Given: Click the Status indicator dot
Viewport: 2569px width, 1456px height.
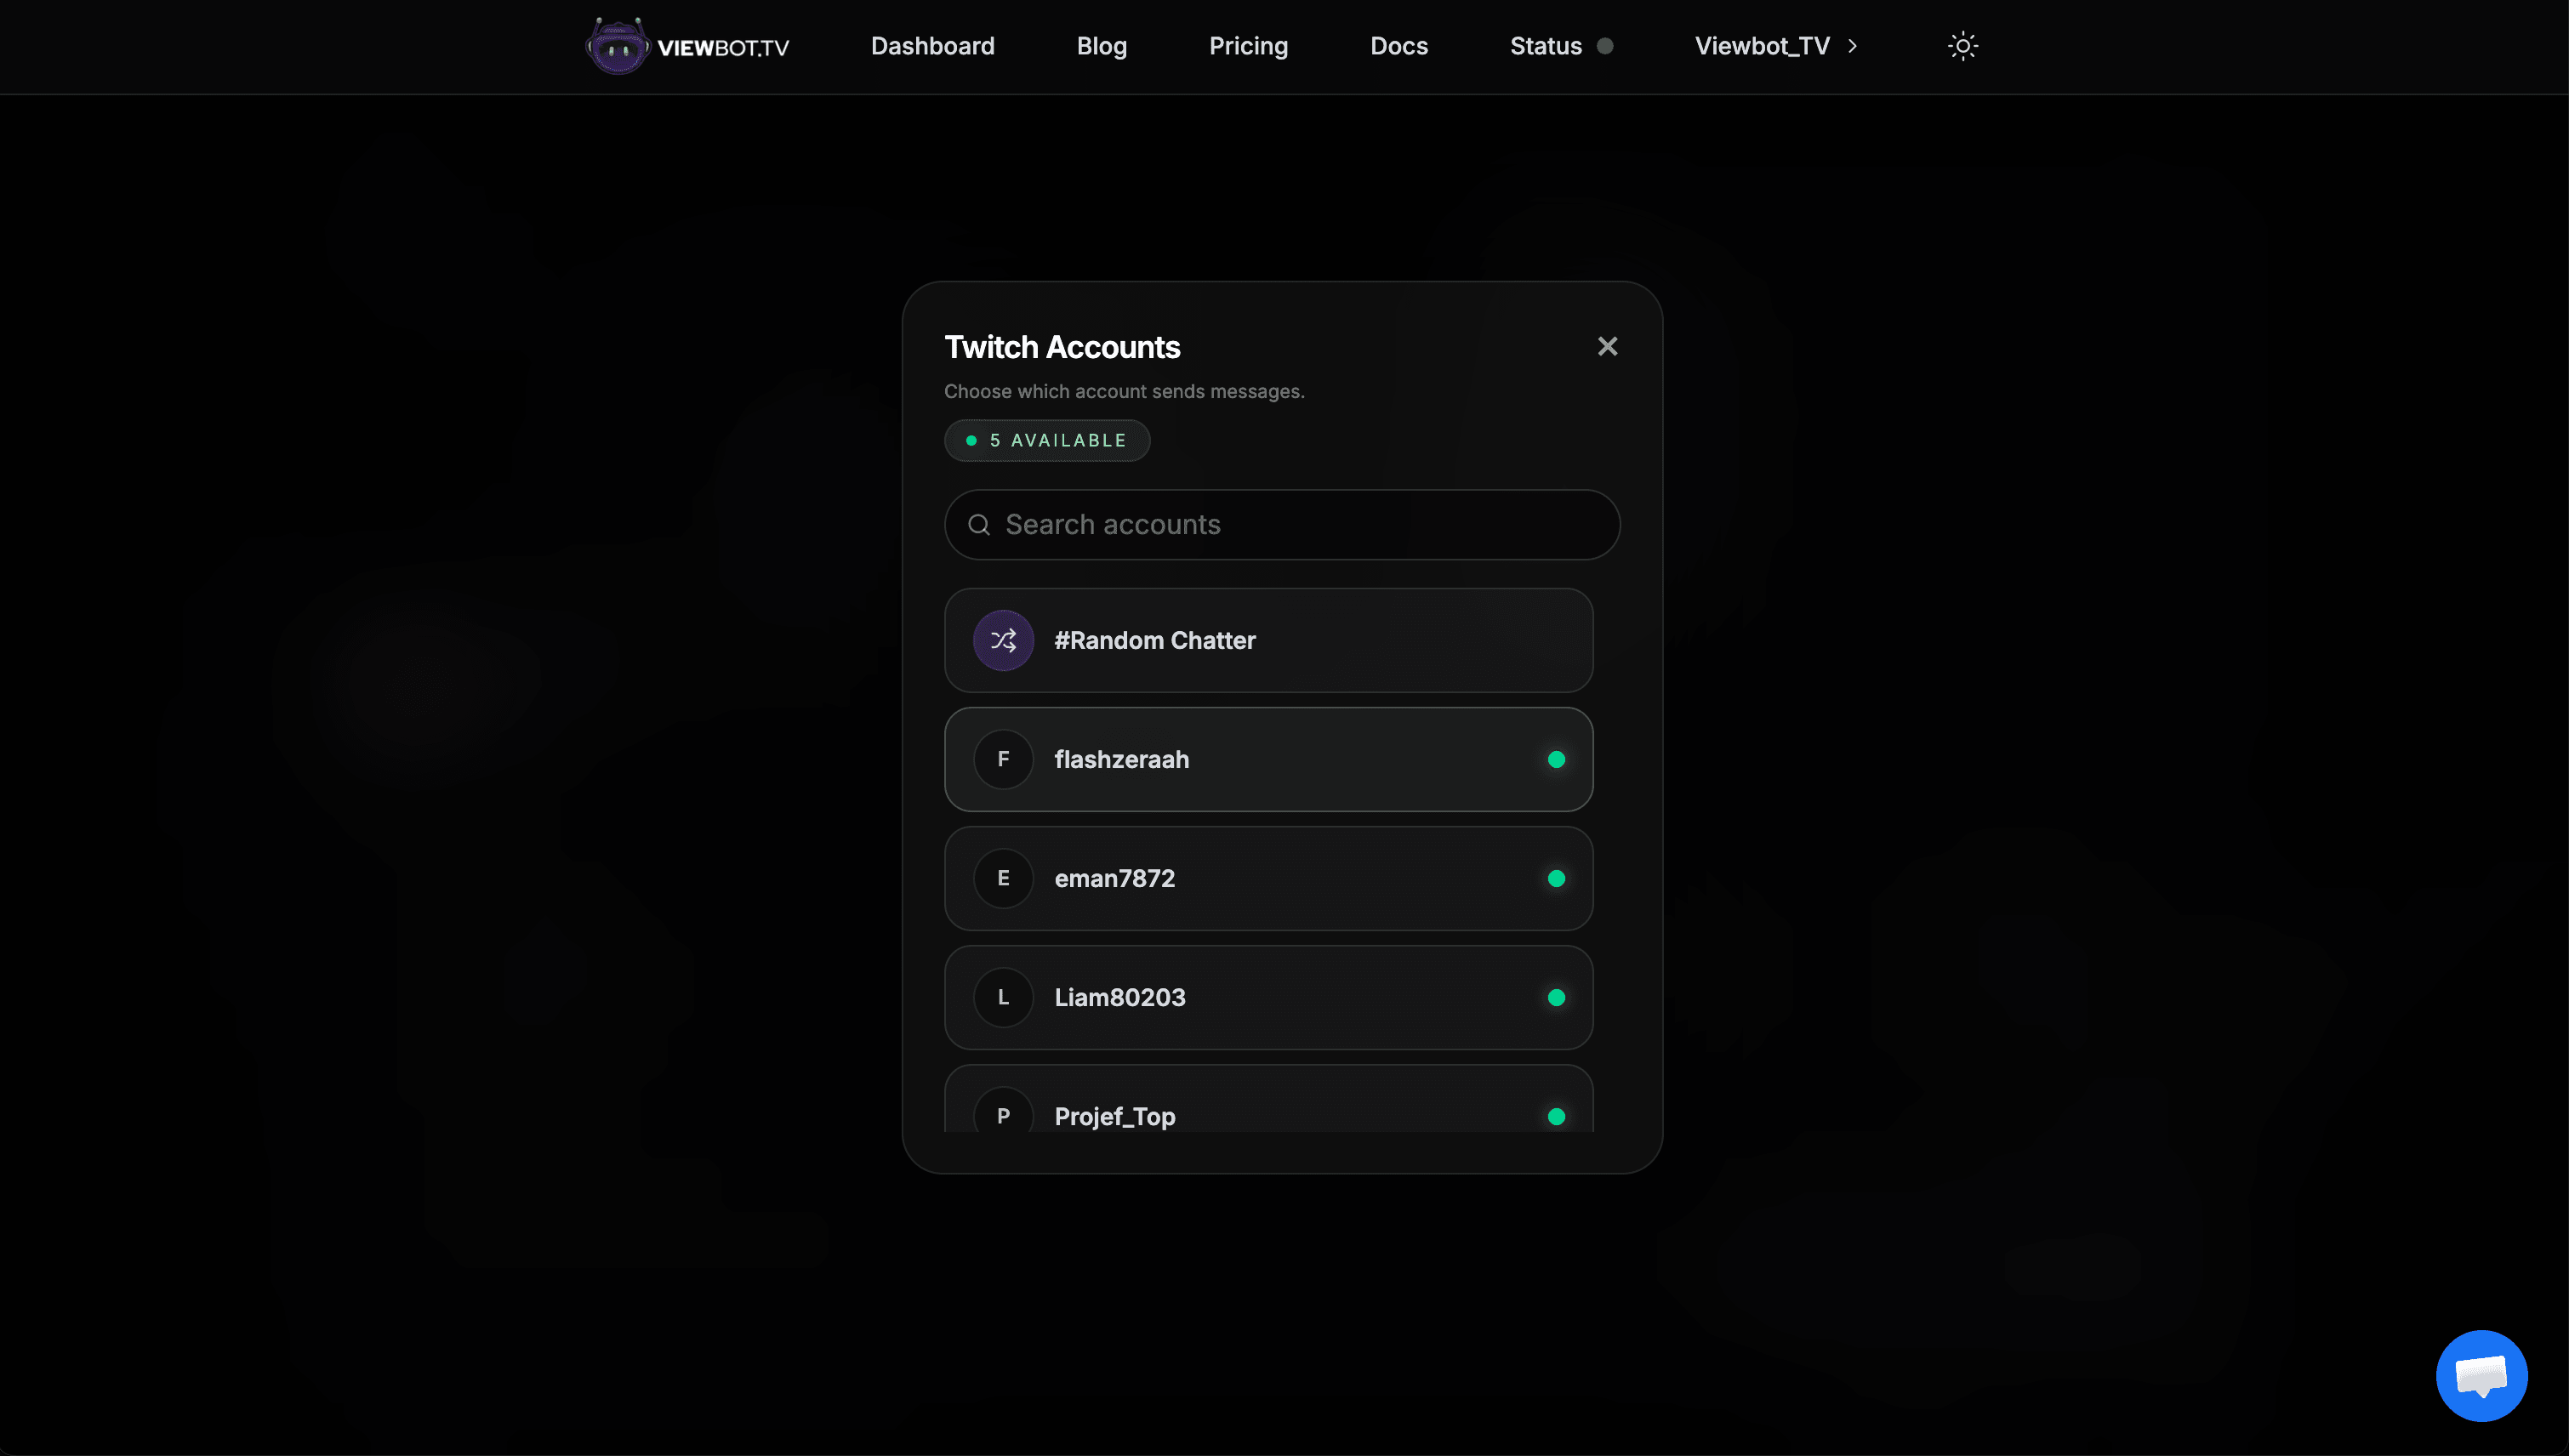Looking at the screenshot, I should click(1605, 46).
